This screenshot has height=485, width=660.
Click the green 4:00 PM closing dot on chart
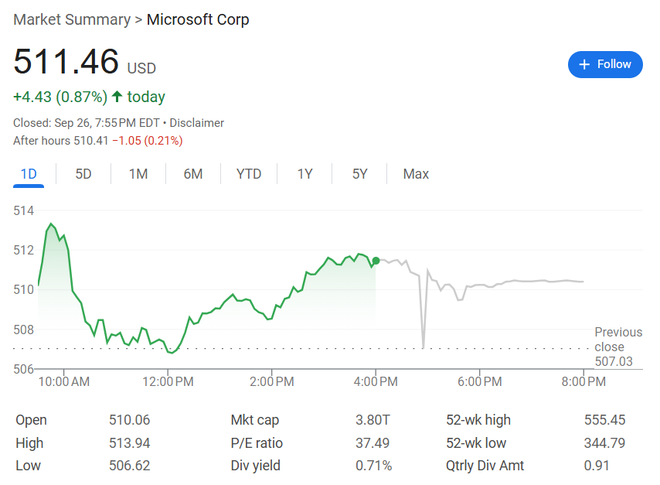pyautogui.click(x=375, y=261)
